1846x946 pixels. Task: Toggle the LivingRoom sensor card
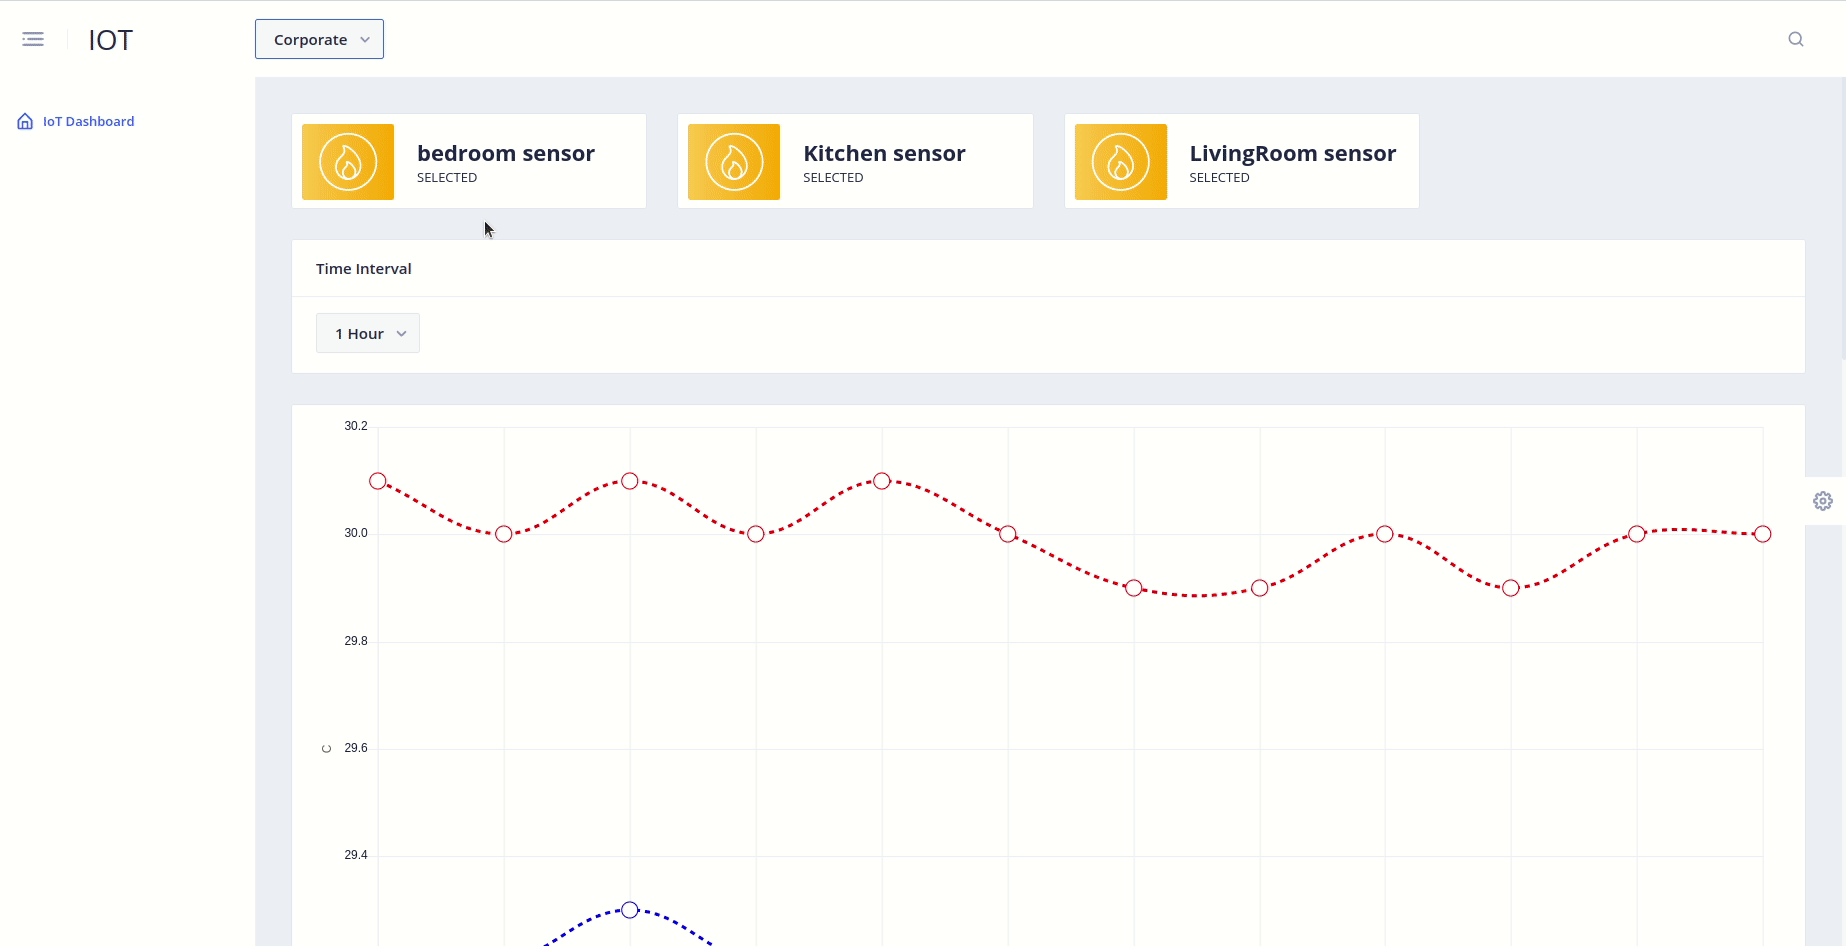coord(1242,161)
